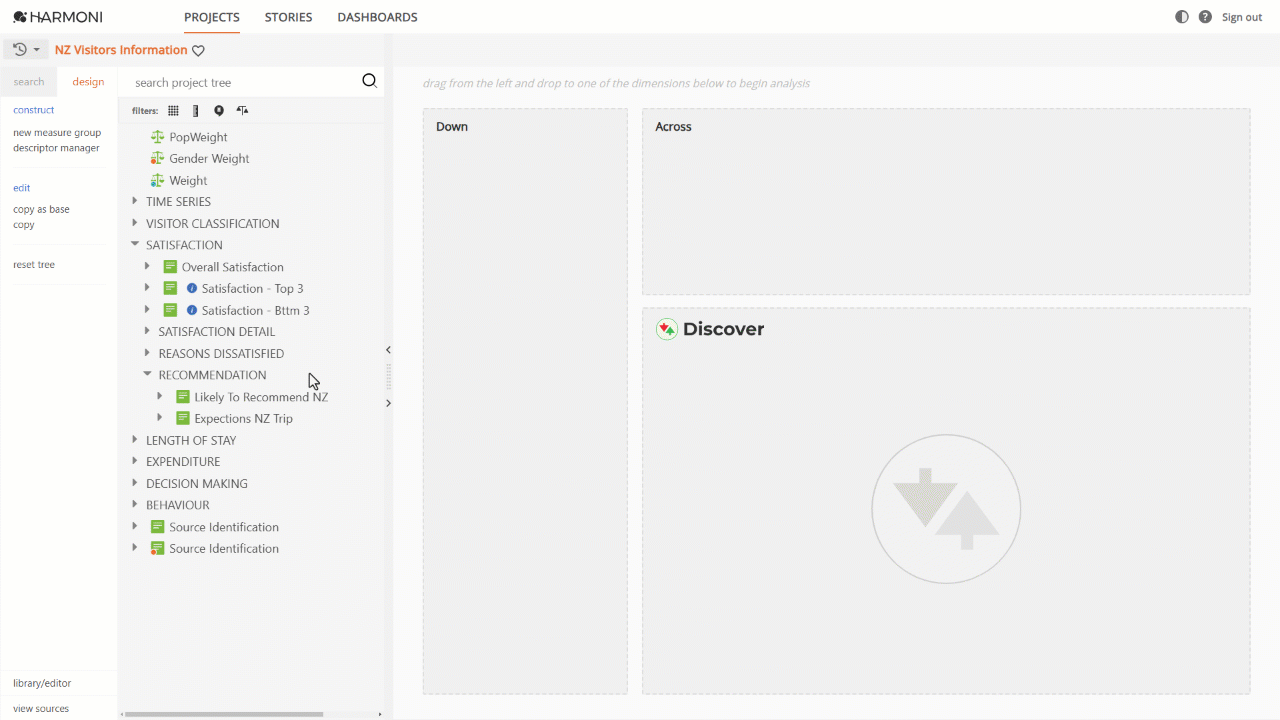Open the help question mark icon

point(1205,17)
